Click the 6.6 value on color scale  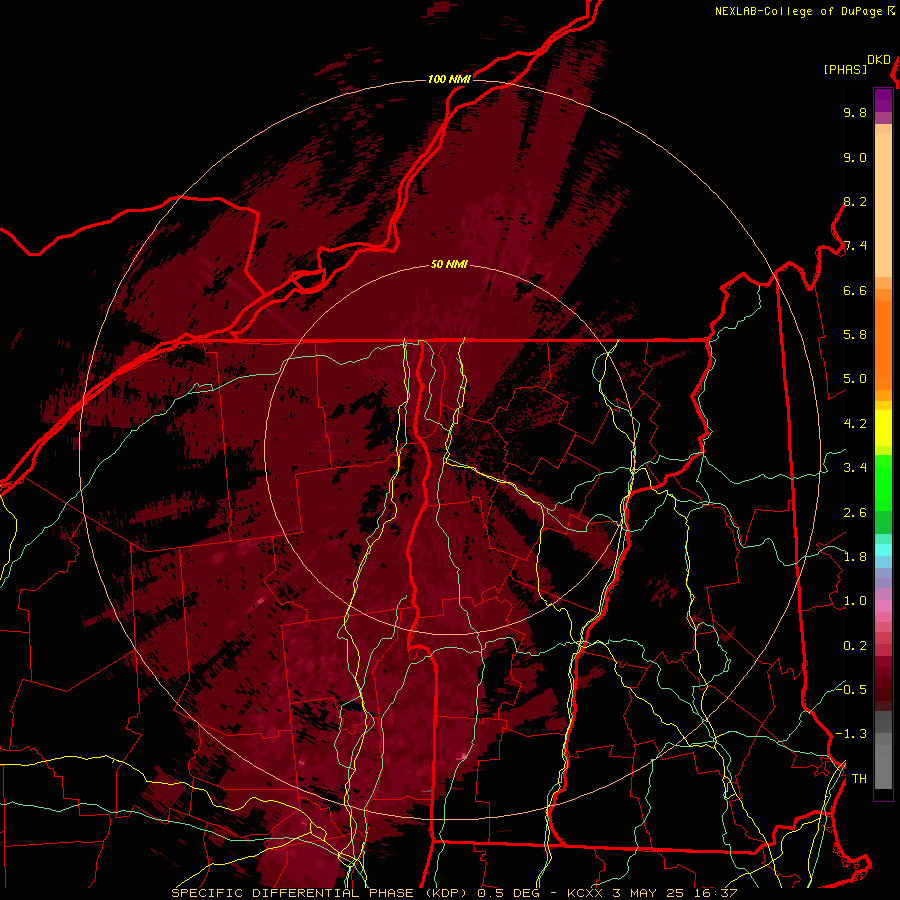(855, 290)
